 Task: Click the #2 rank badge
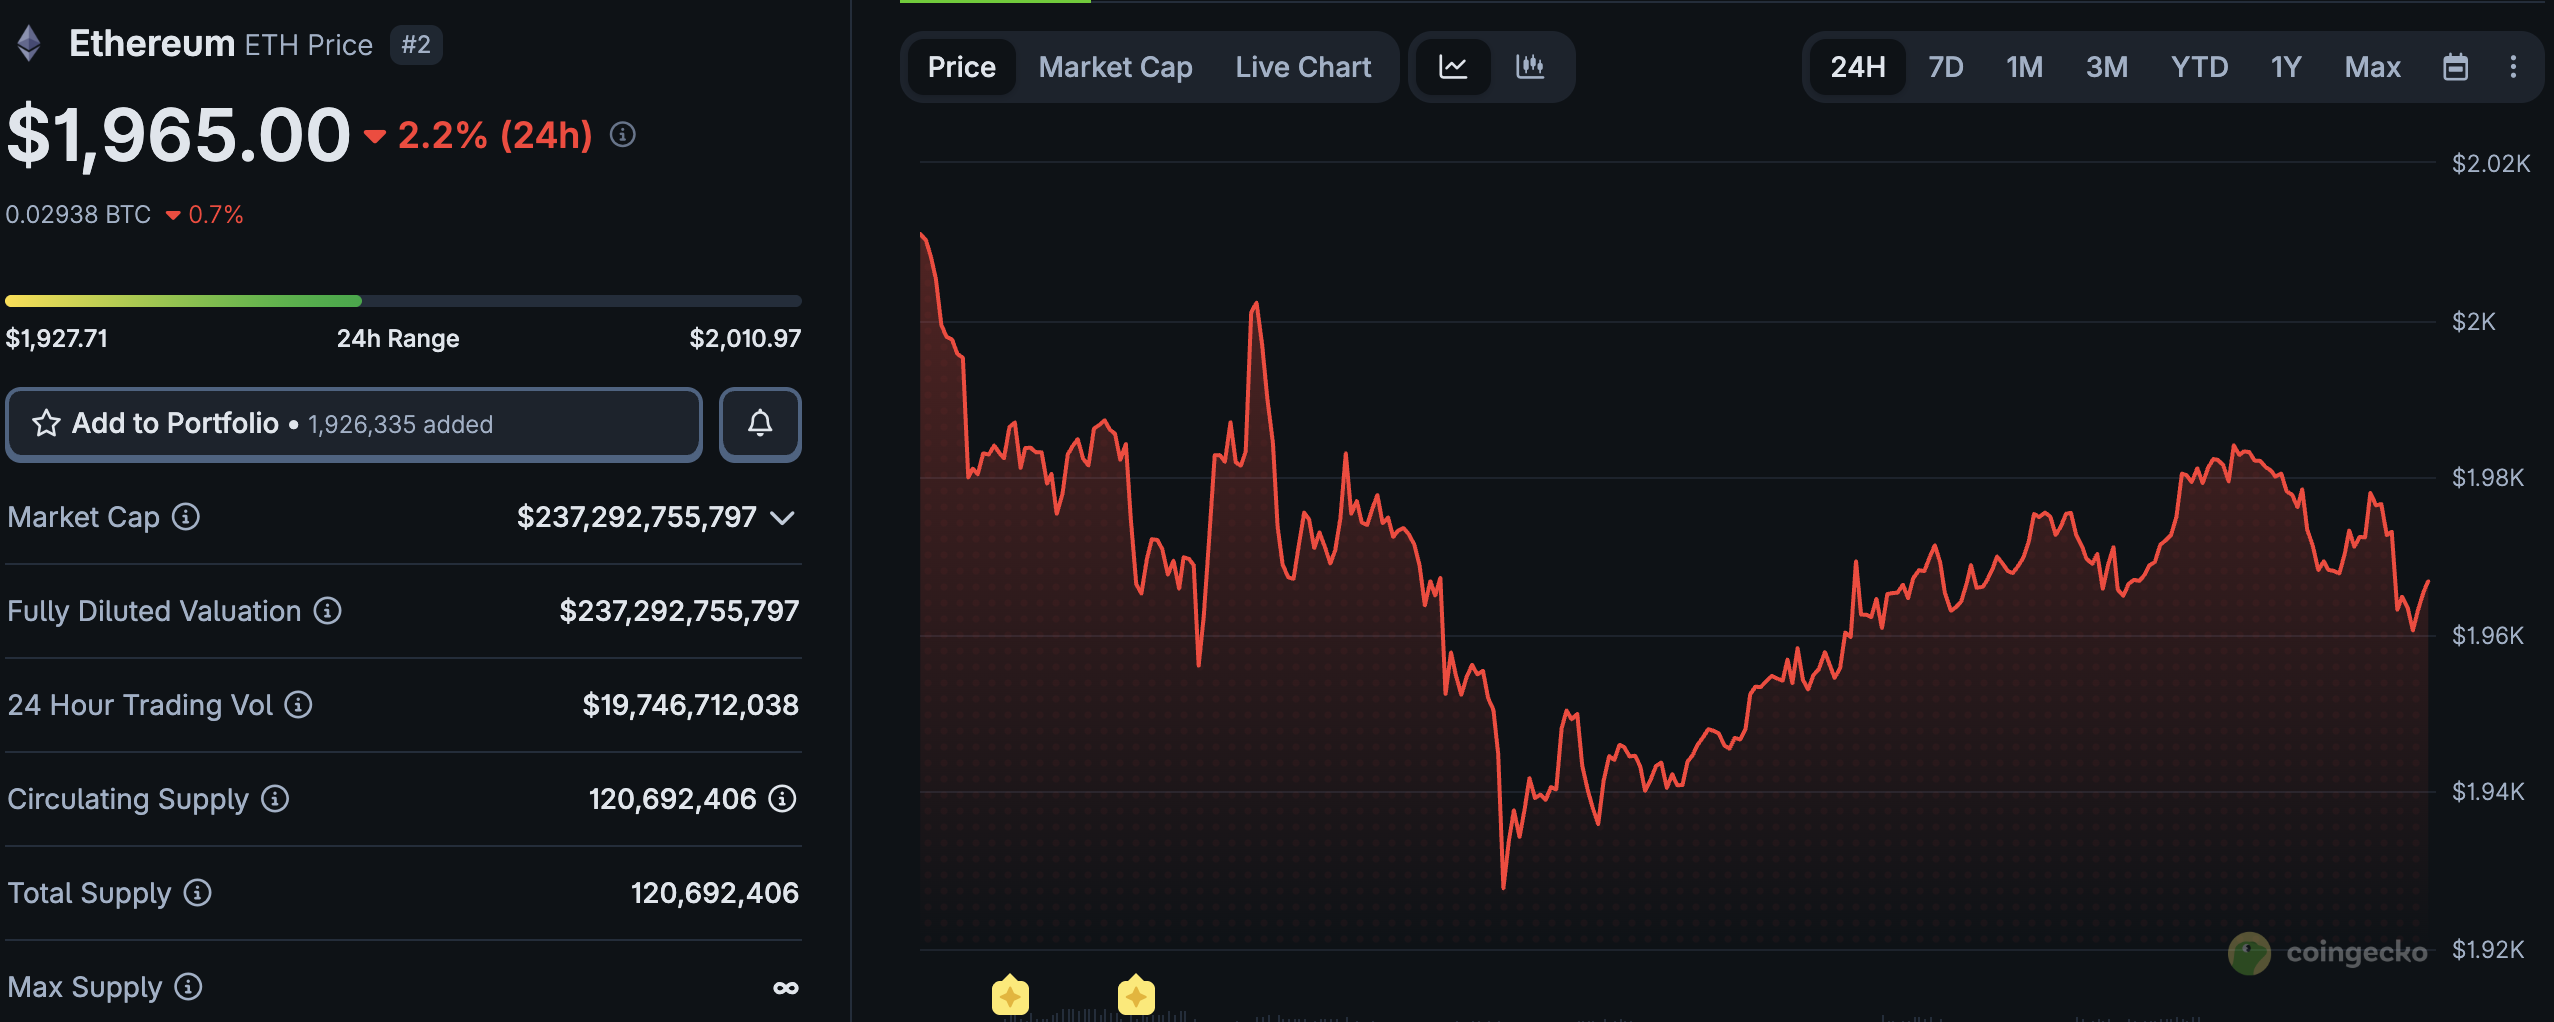[x=416, y=44]
